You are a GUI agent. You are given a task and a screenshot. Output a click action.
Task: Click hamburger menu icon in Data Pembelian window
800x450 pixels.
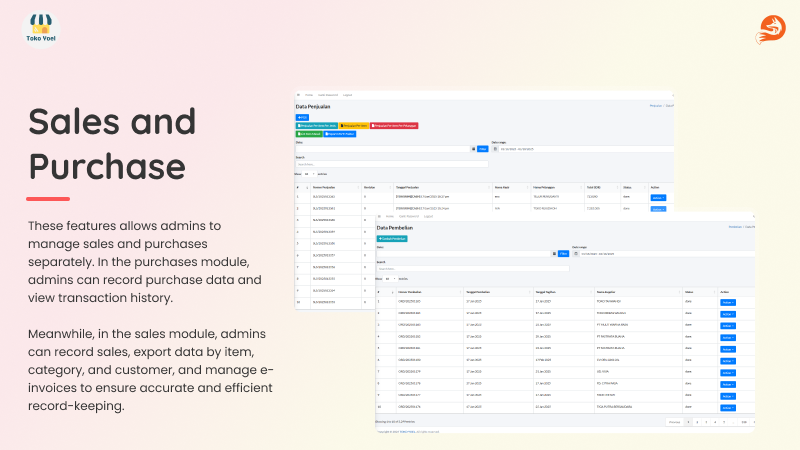[379, 216]
